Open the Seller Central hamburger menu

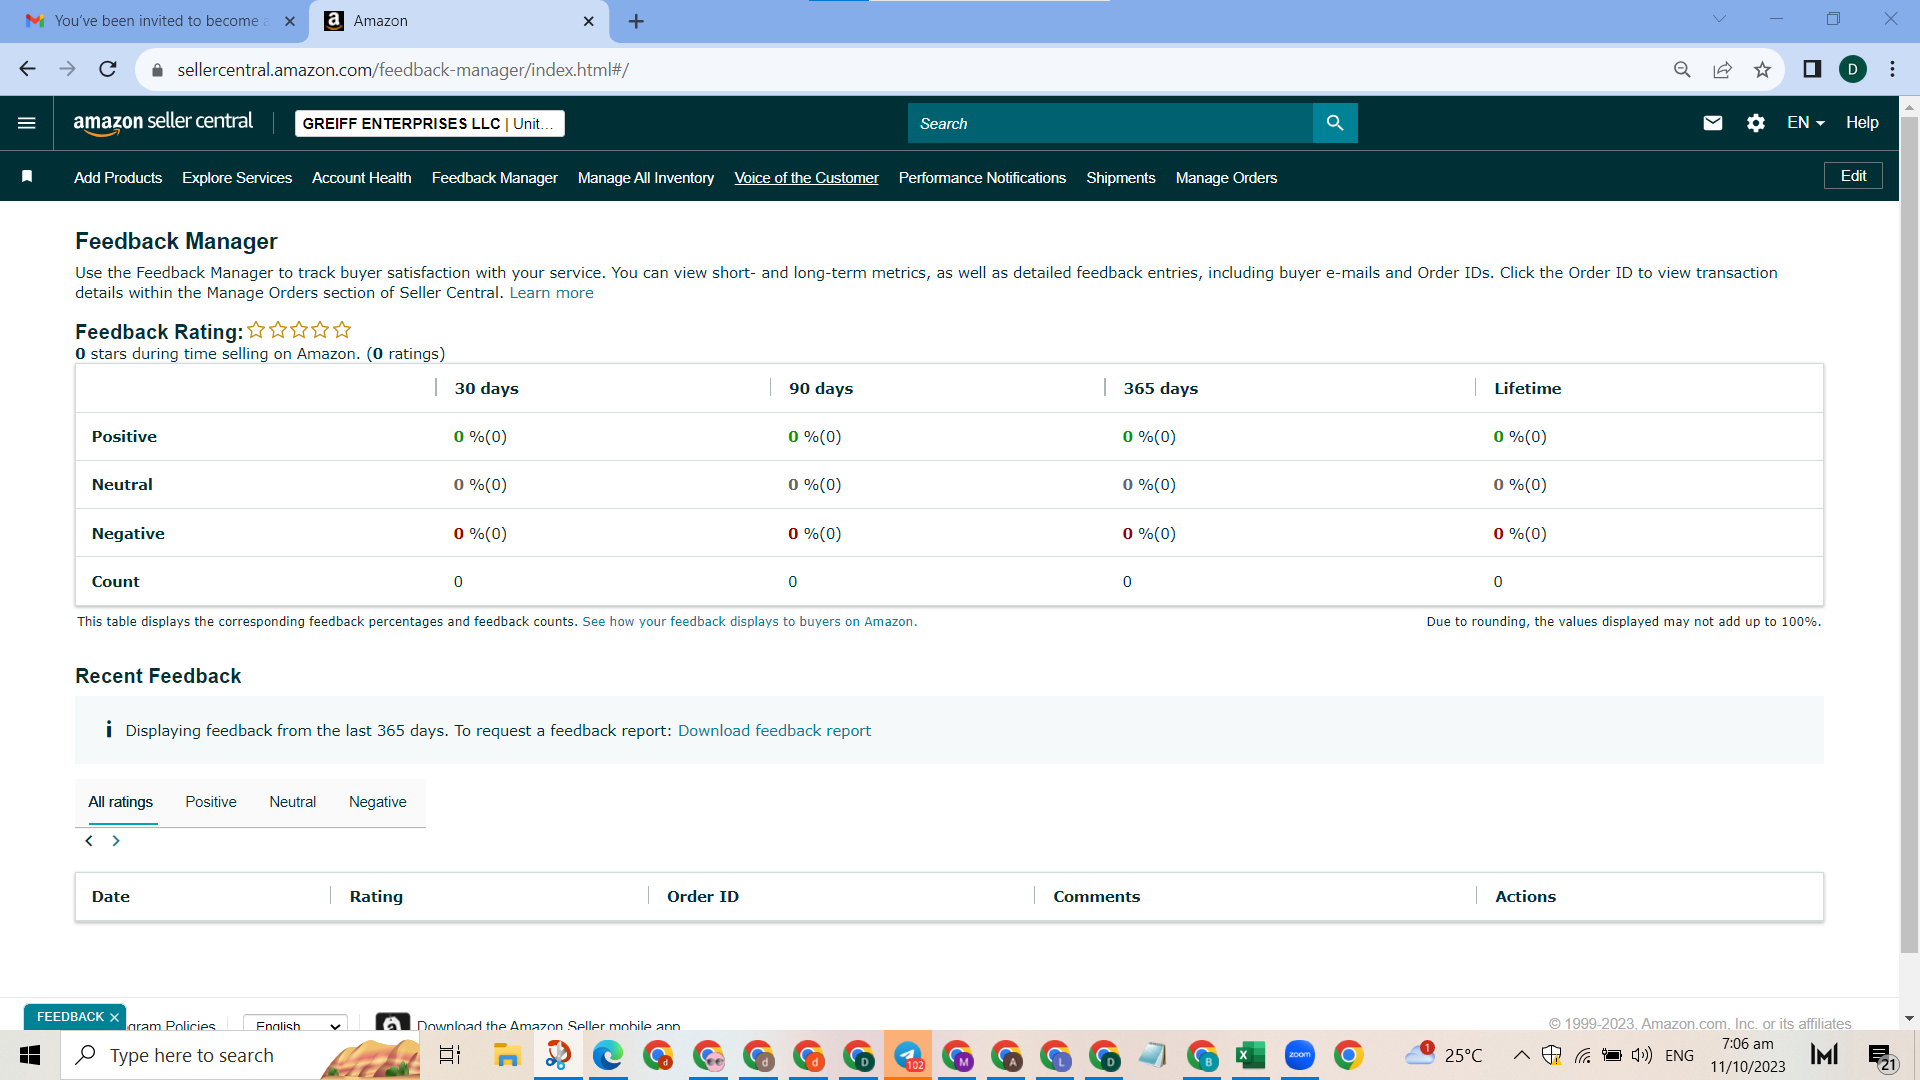pyautogui.click(x=27, y=123)
